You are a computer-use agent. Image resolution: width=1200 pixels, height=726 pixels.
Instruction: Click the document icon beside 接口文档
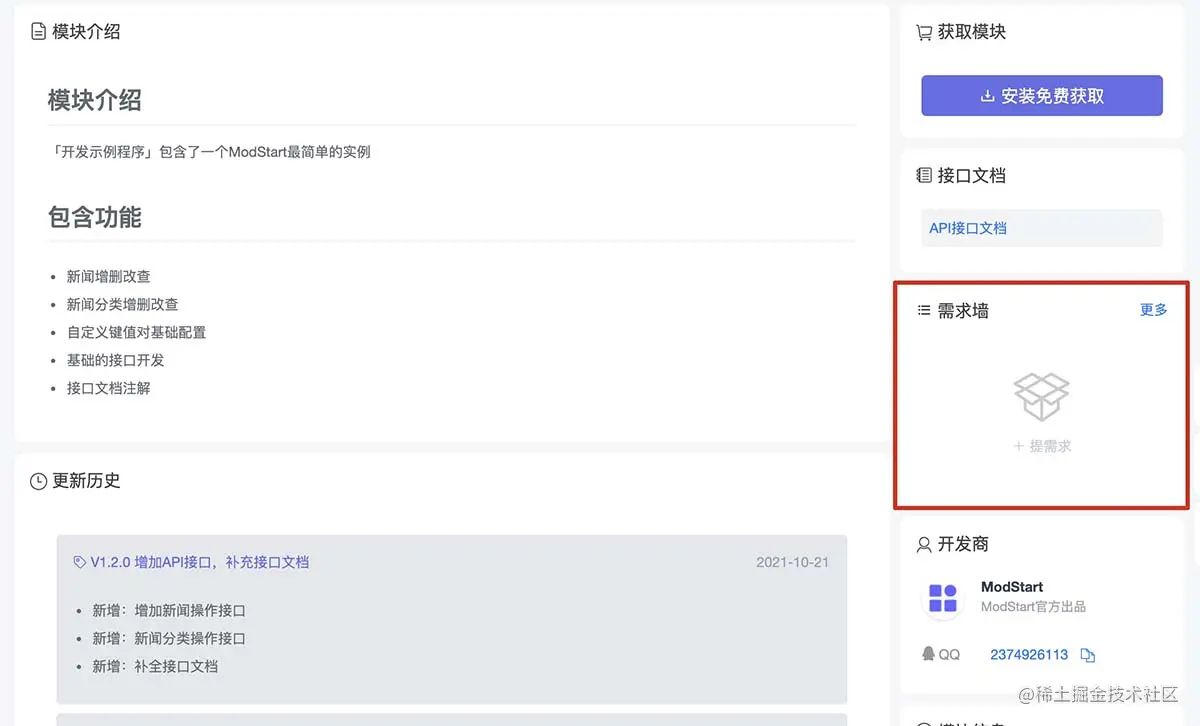pyautogui.click(x=924, y=175)
